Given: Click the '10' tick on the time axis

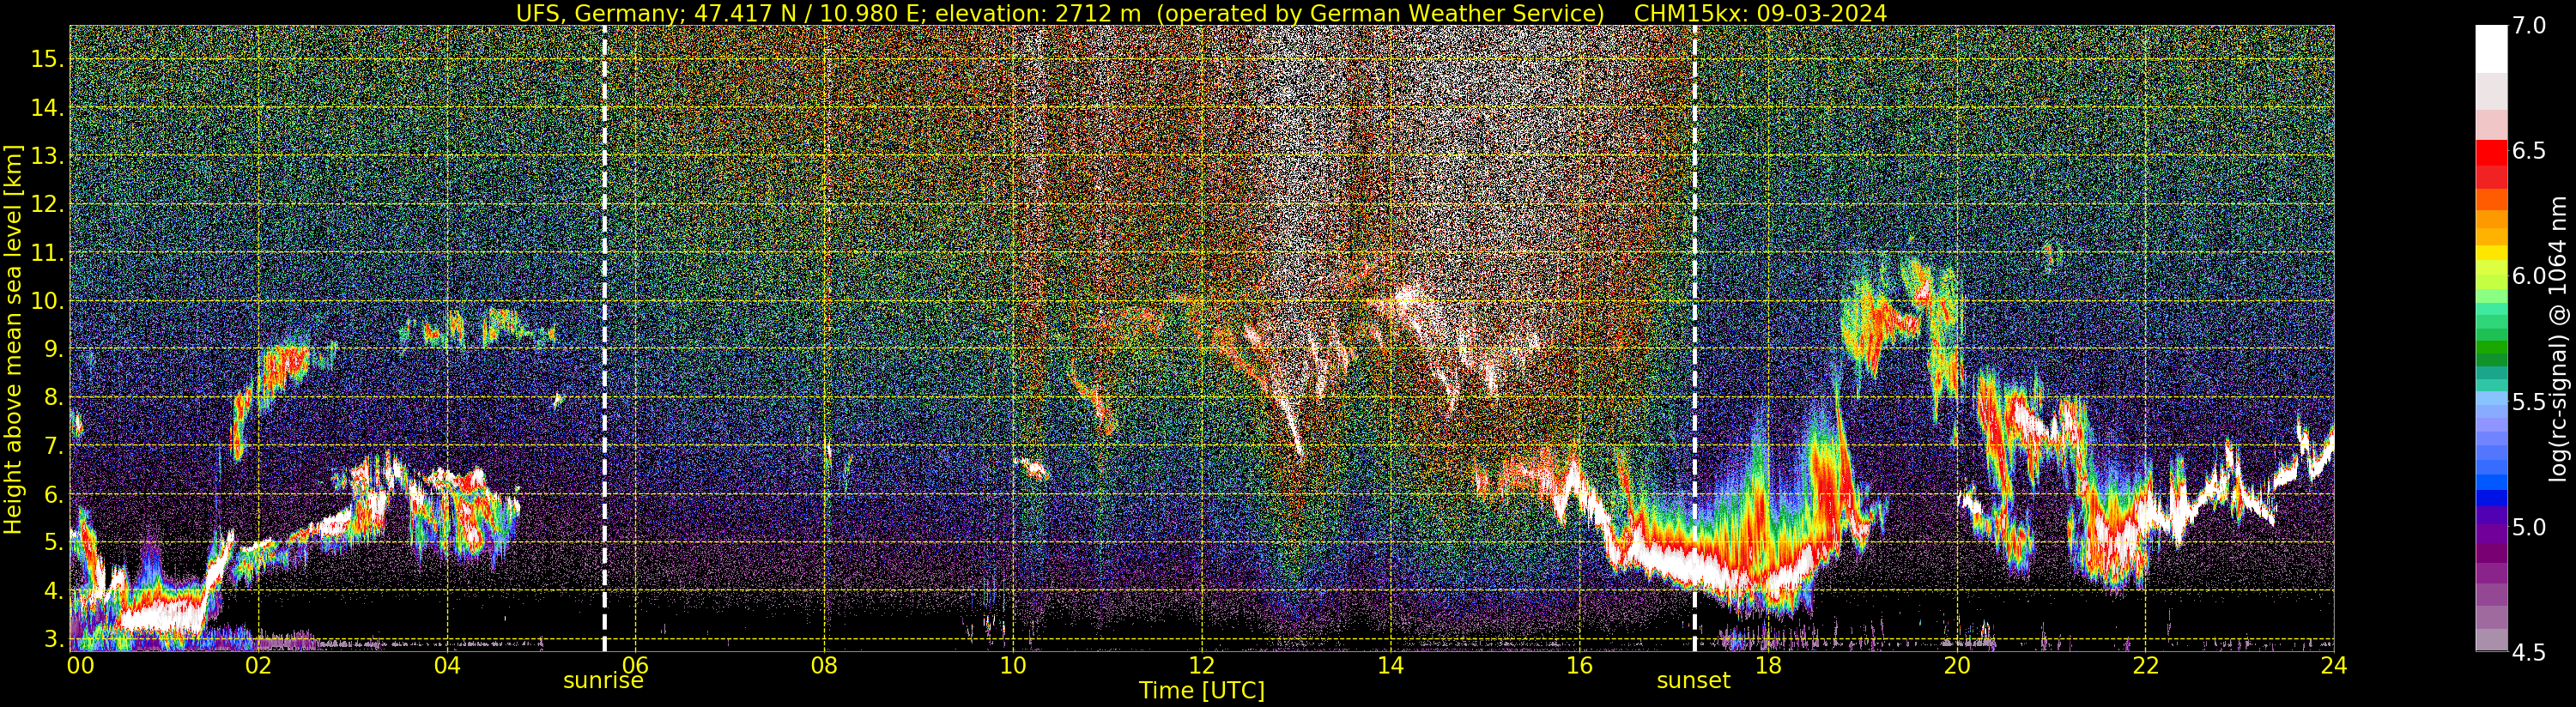Looking at the screenshot, I should (x=1013, y=666).
